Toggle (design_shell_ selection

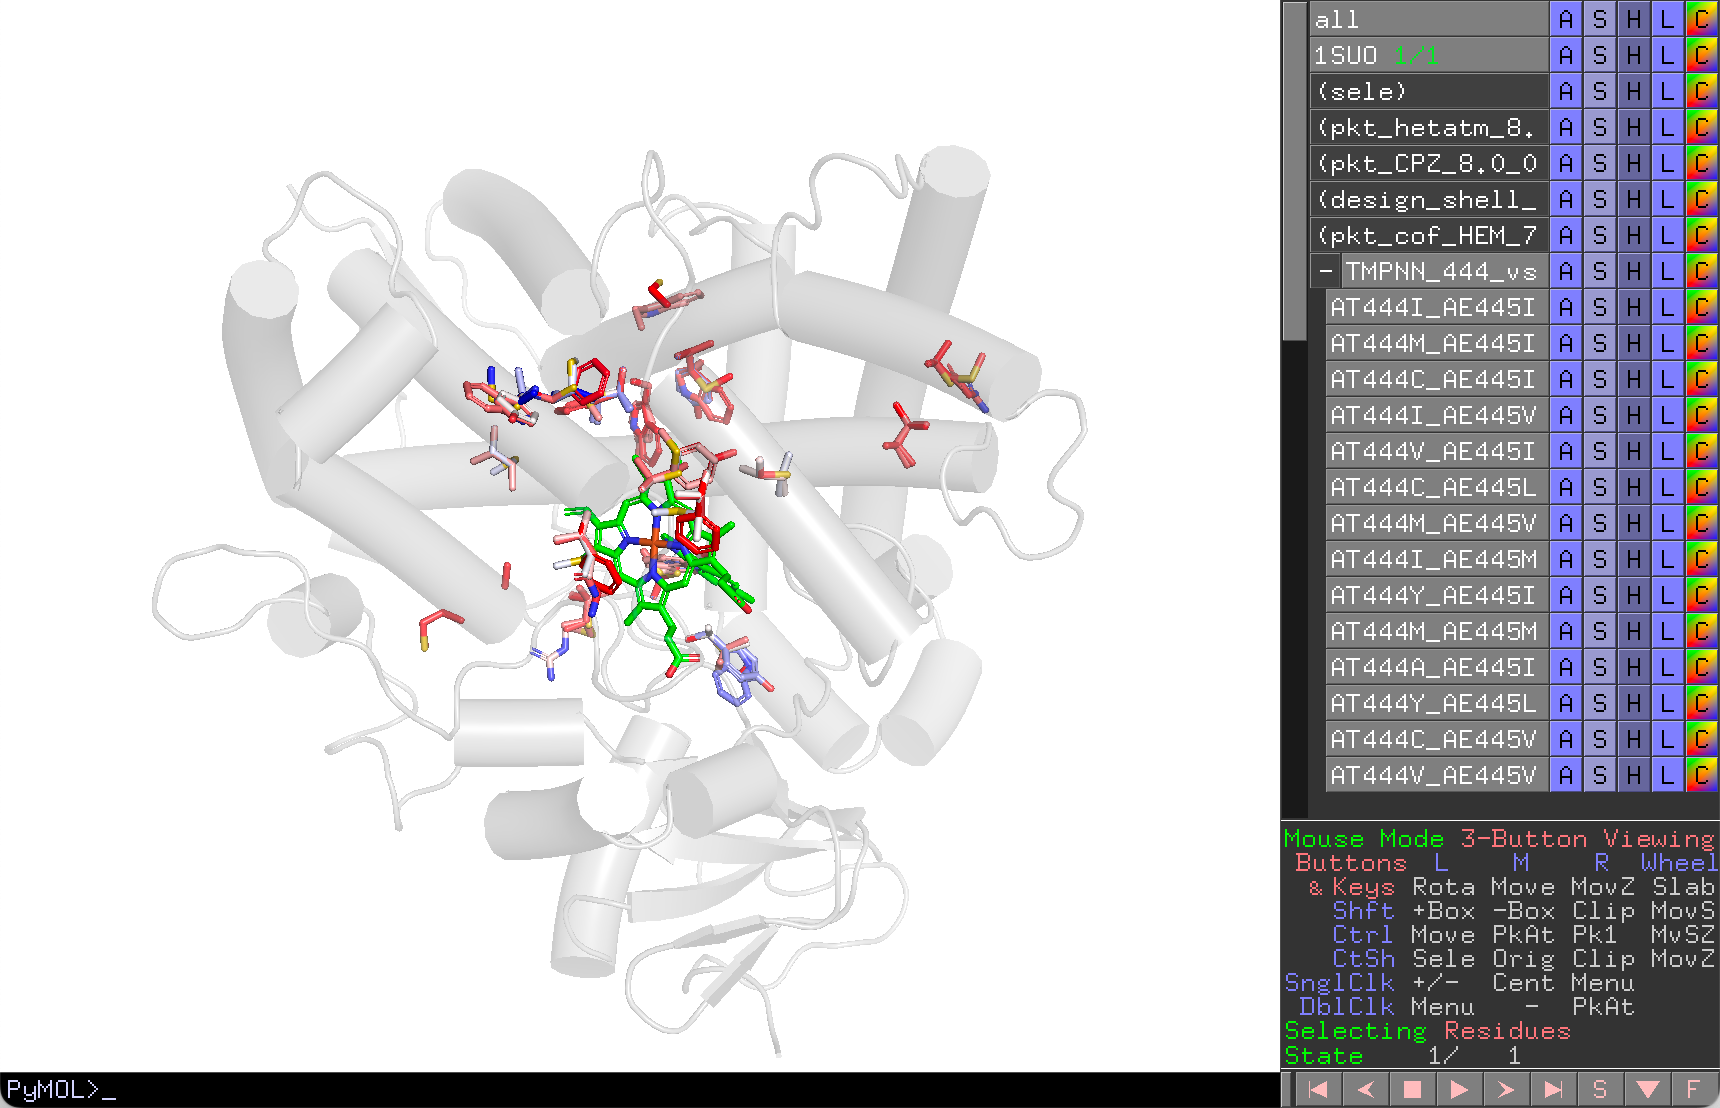(x=1429, y=199)
